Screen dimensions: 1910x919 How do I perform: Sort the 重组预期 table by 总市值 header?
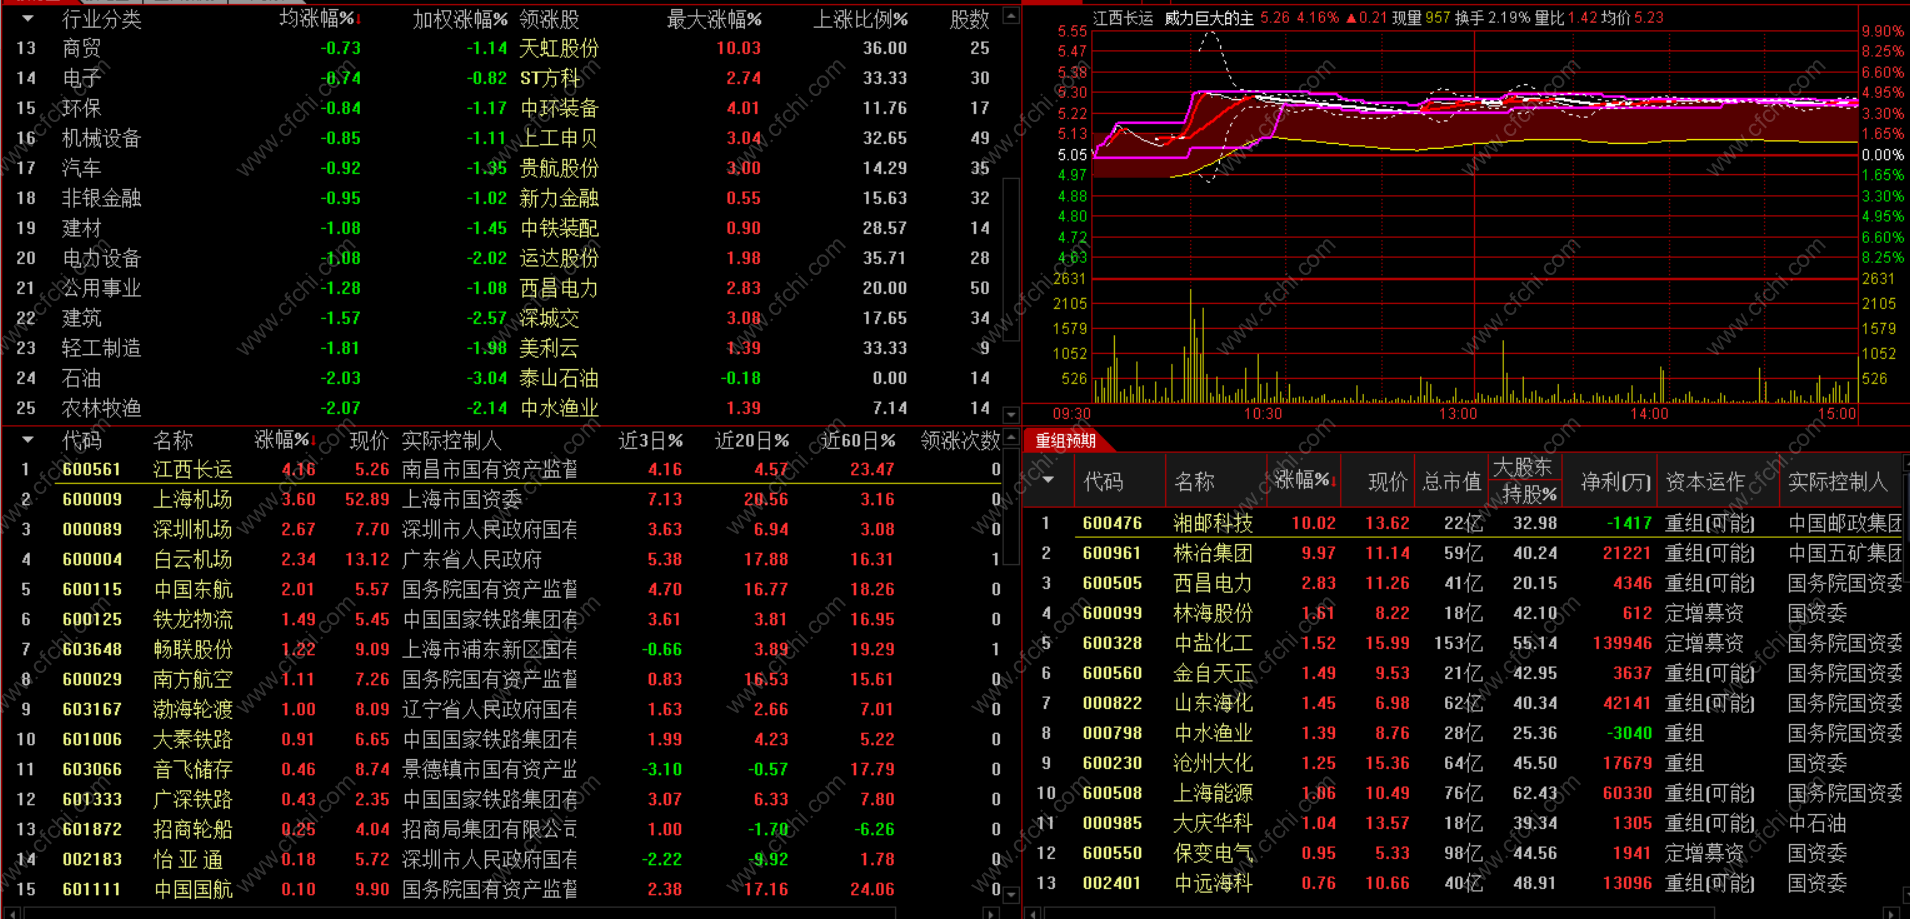(1452, 482)
